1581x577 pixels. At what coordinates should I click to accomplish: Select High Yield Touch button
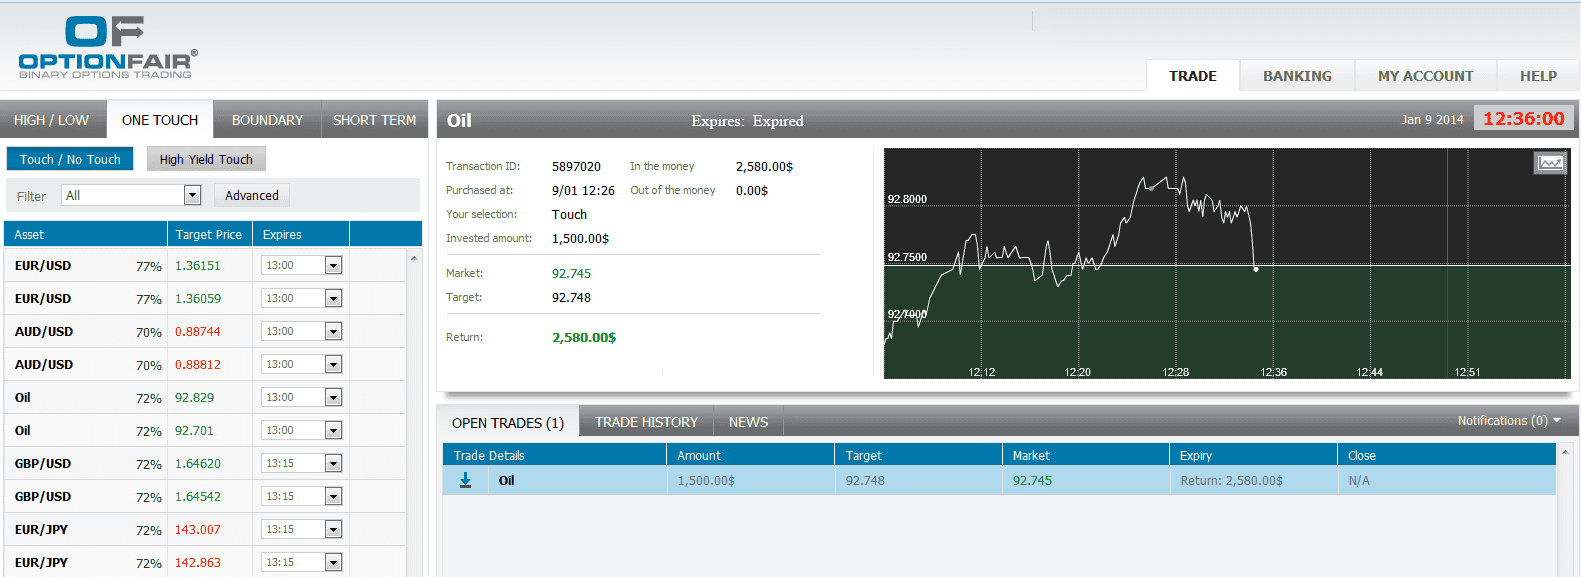(206, 159)
